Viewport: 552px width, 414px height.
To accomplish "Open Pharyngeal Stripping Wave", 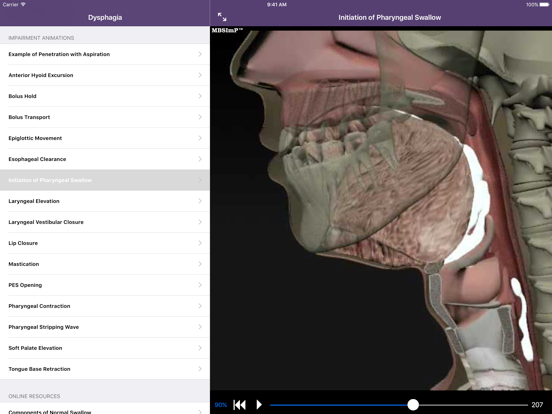I will pyautogui.click(x=105, y=327).
